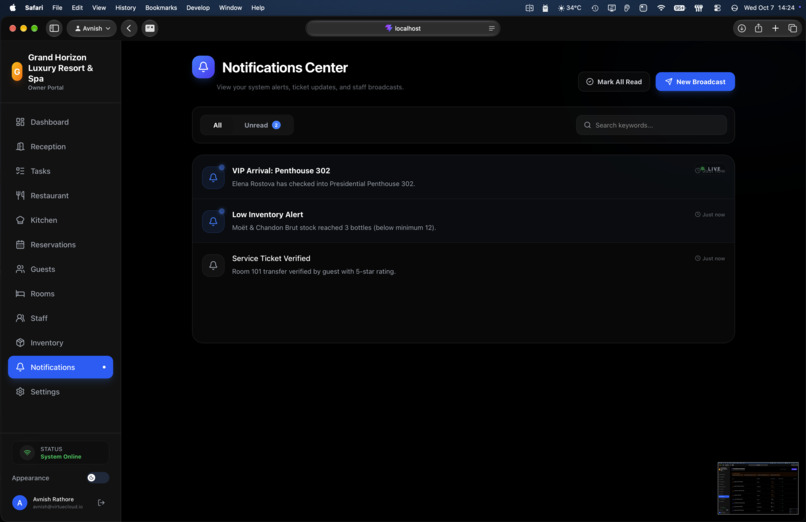
Task: Open Low Inventory Alert notification
Action: pyautogui.click(x=463, y=221)
